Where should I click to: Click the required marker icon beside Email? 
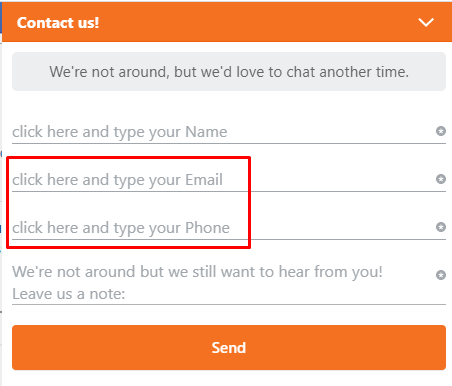441,179
